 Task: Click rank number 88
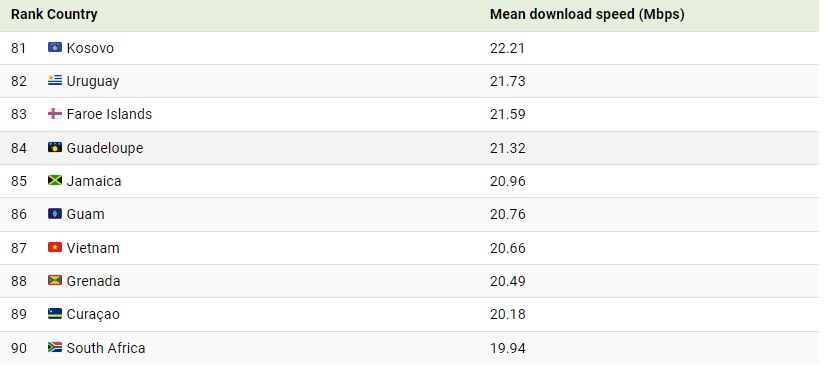pos(18,281)
